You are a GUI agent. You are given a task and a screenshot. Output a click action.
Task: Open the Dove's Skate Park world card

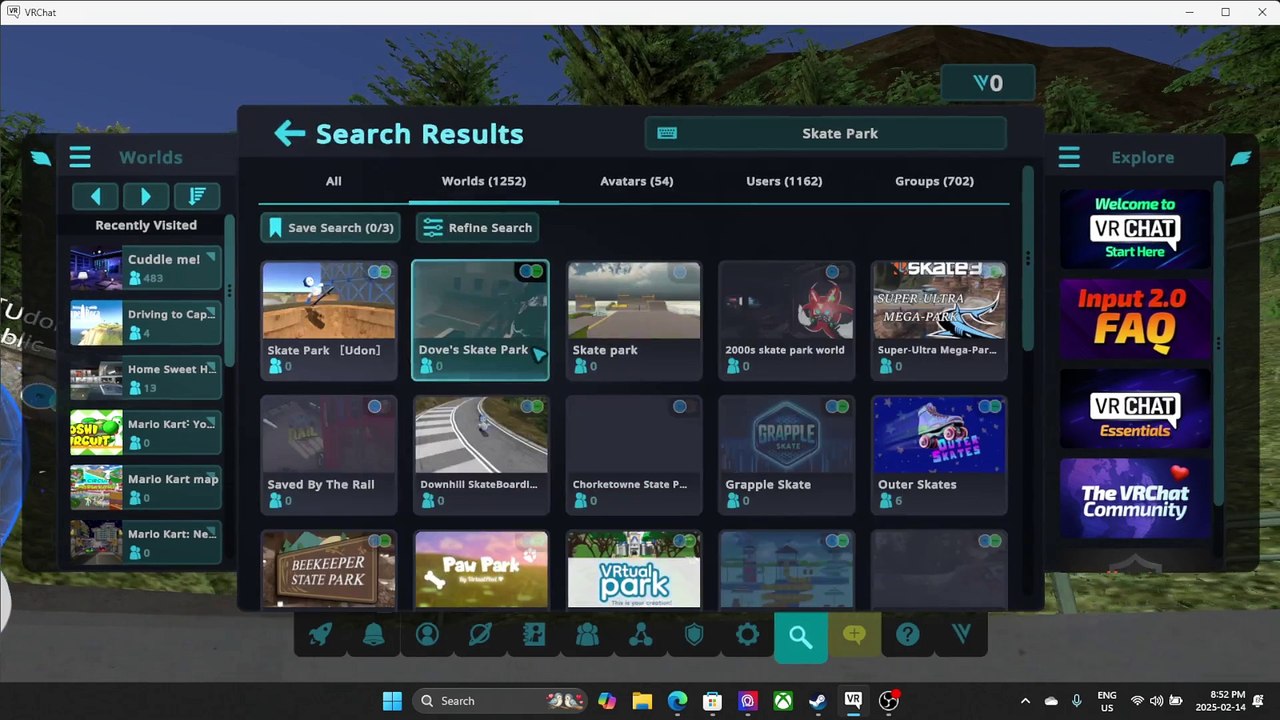click(481, 320)
